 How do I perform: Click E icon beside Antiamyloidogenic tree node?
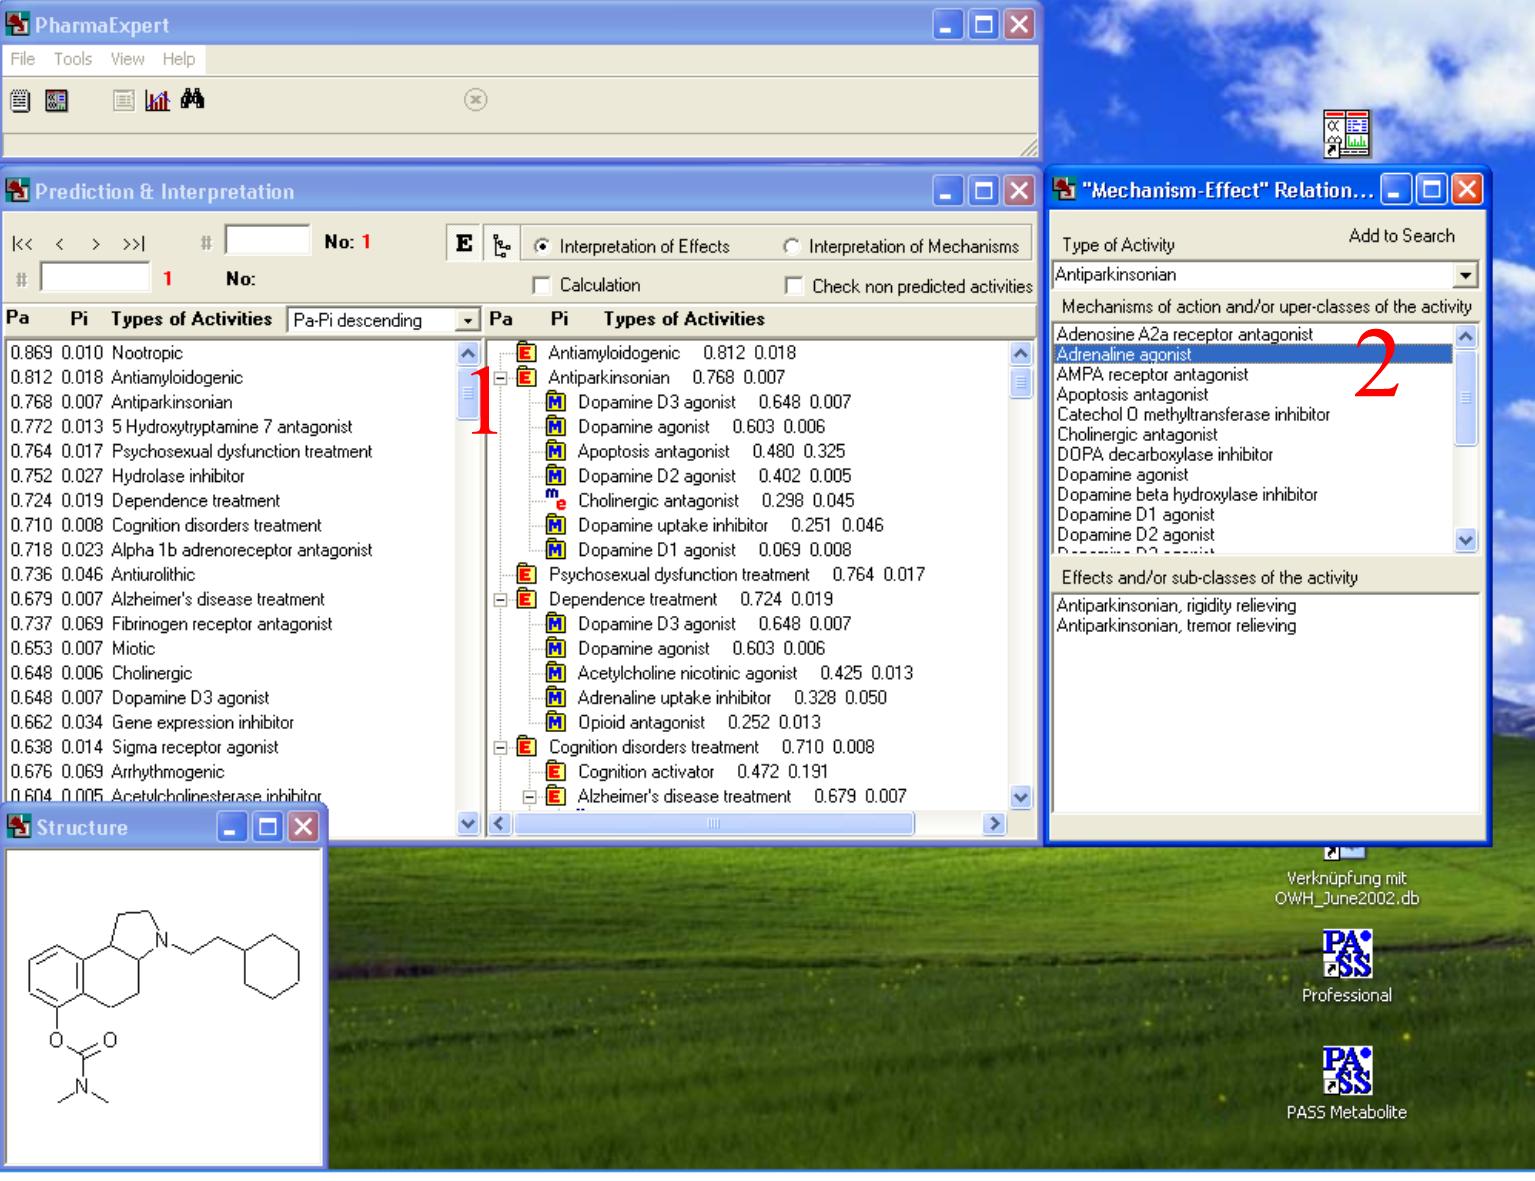(526, 353)
